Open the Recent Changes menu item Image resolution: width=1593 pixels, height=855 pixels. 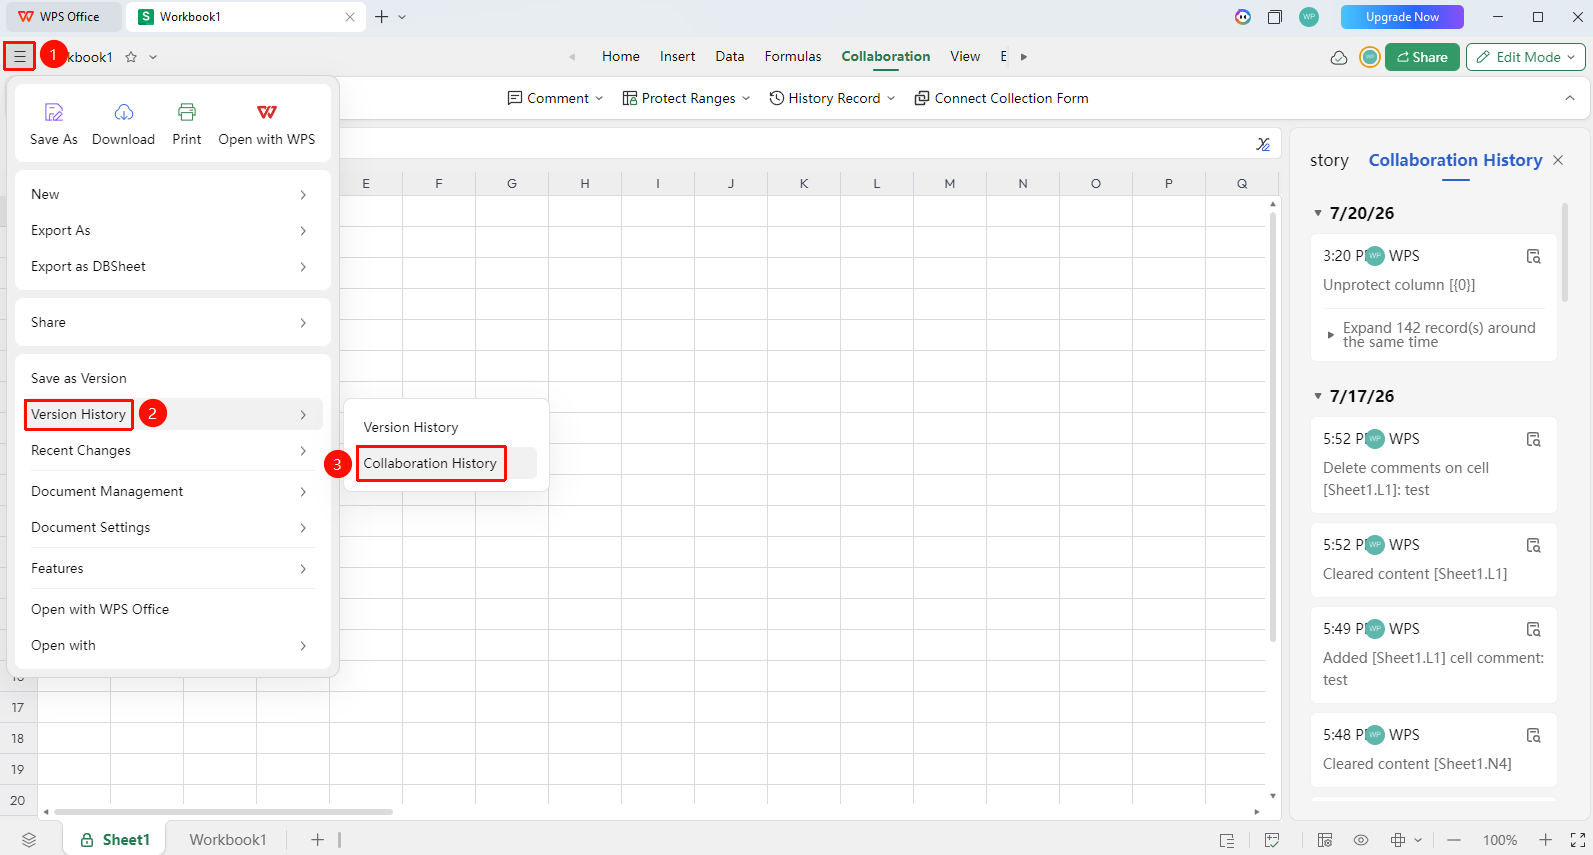[x=169, y=450]
